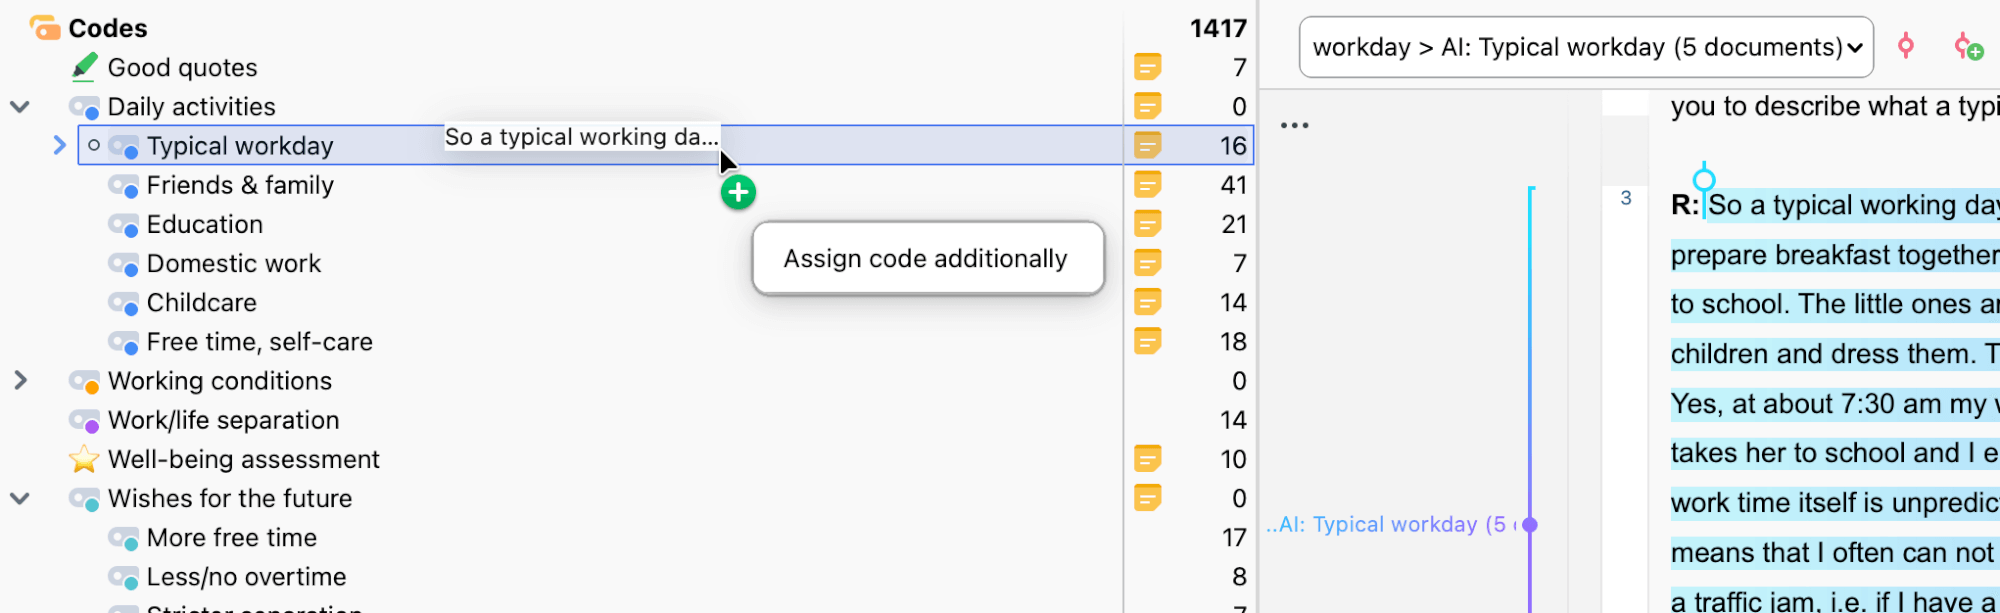Click the Codes root label
Image resolution: width=2000 pixels, height=613 pixels.
coord(108,28)
